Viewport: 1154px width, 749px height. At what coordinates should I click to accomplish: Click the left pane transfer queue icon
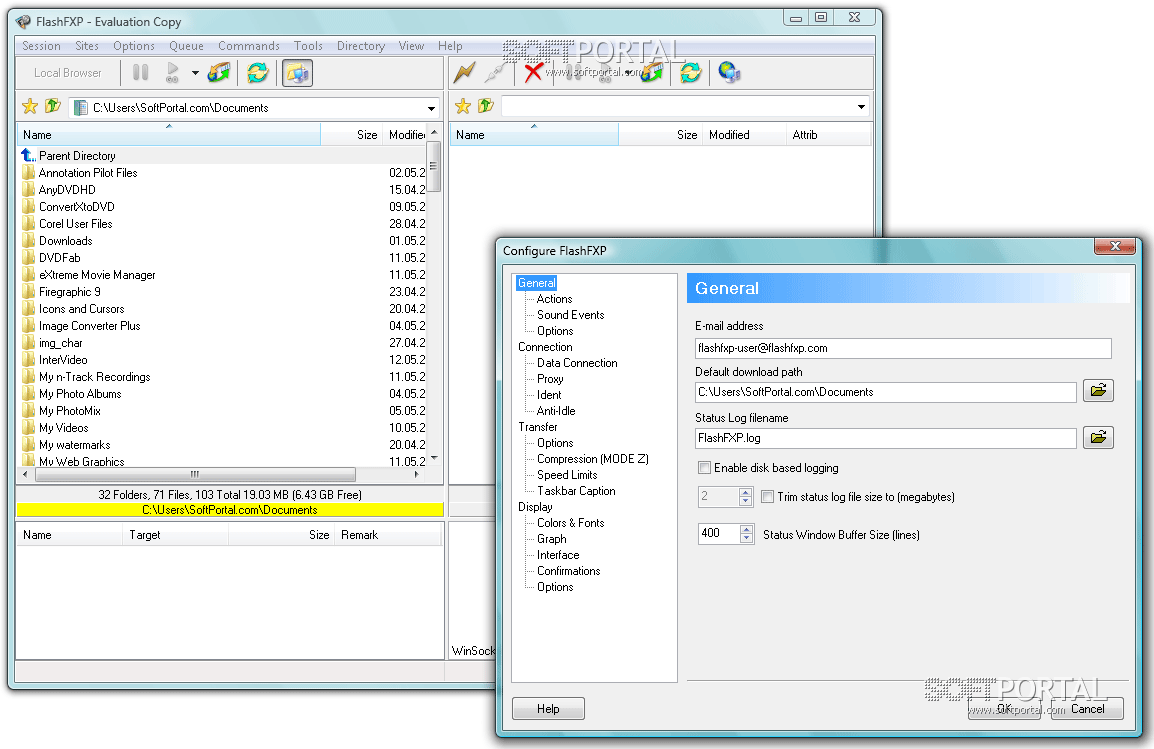pyautogui.click(x=219, y=72)
